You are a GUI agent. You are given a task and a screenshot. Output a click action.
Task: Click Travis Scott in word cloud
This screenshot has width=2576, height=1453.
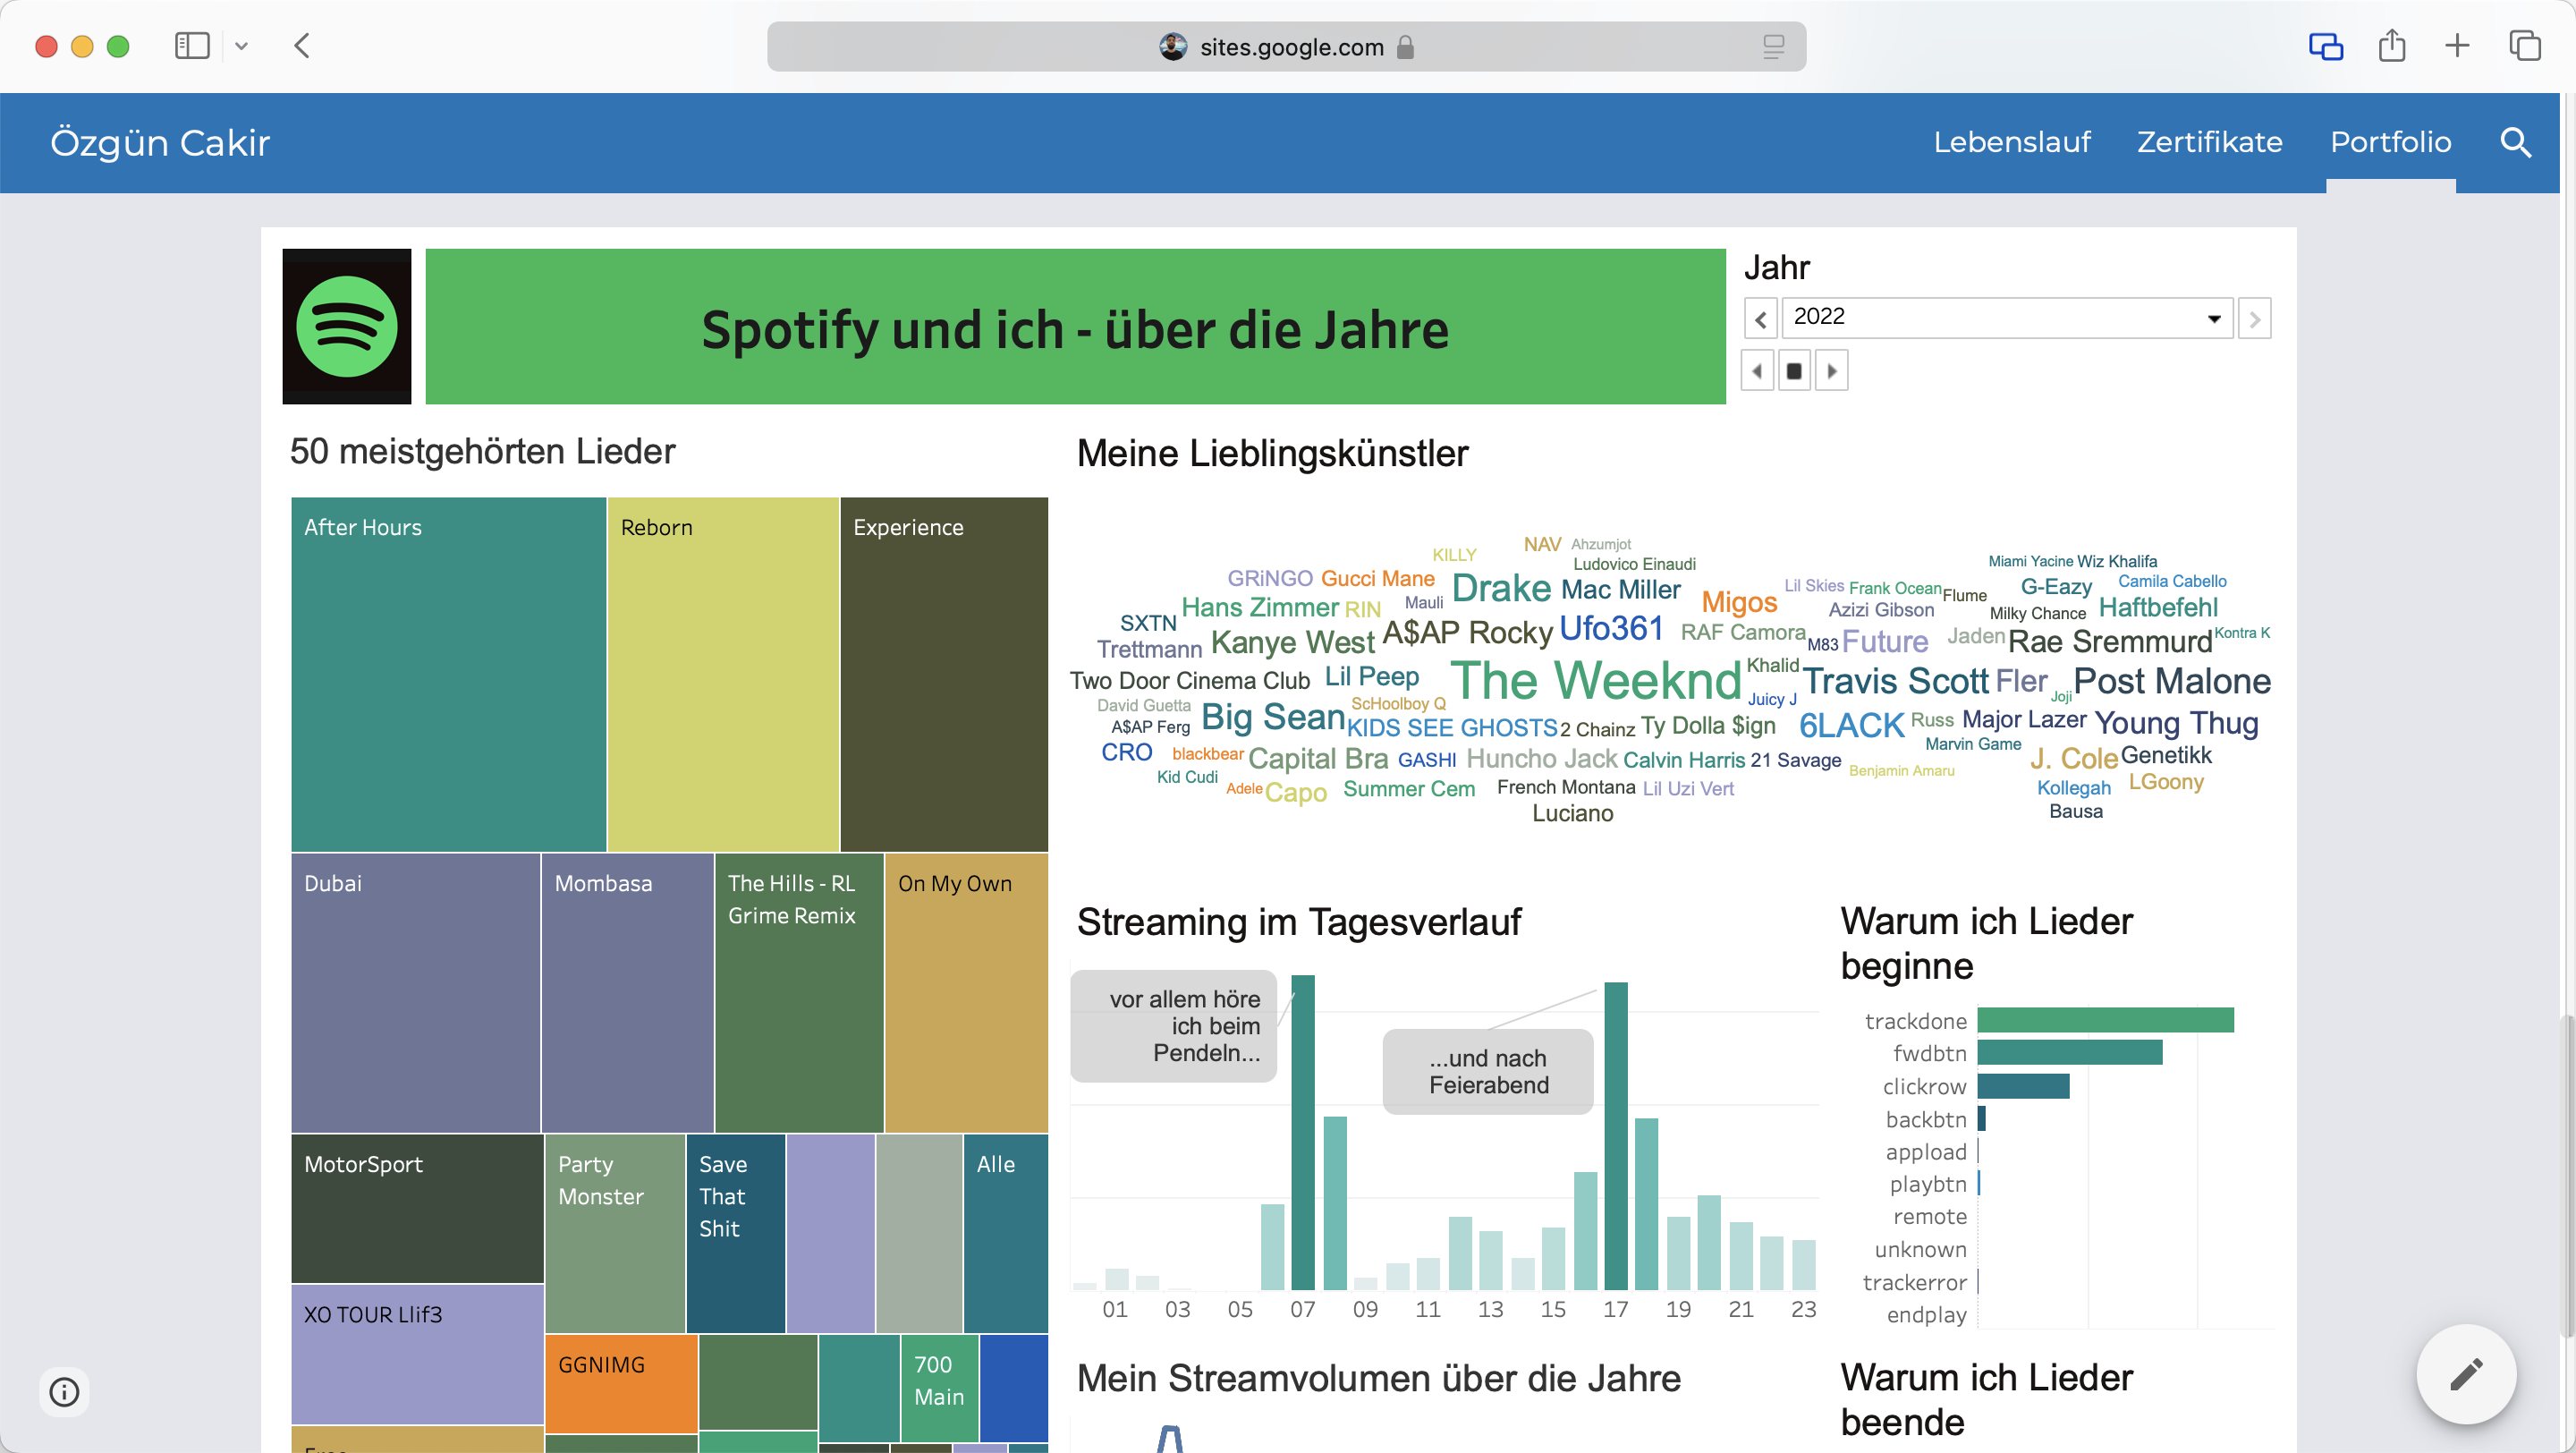1895,681
